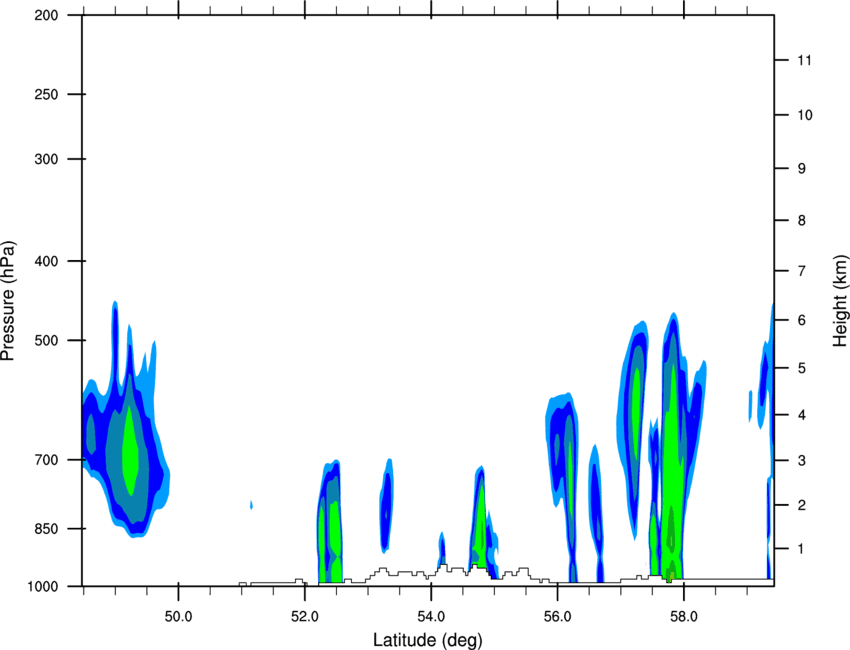The image size is (850, 650).
Task: Click the tiny blue speck near latitude 51.2
Action: [251, 505]
